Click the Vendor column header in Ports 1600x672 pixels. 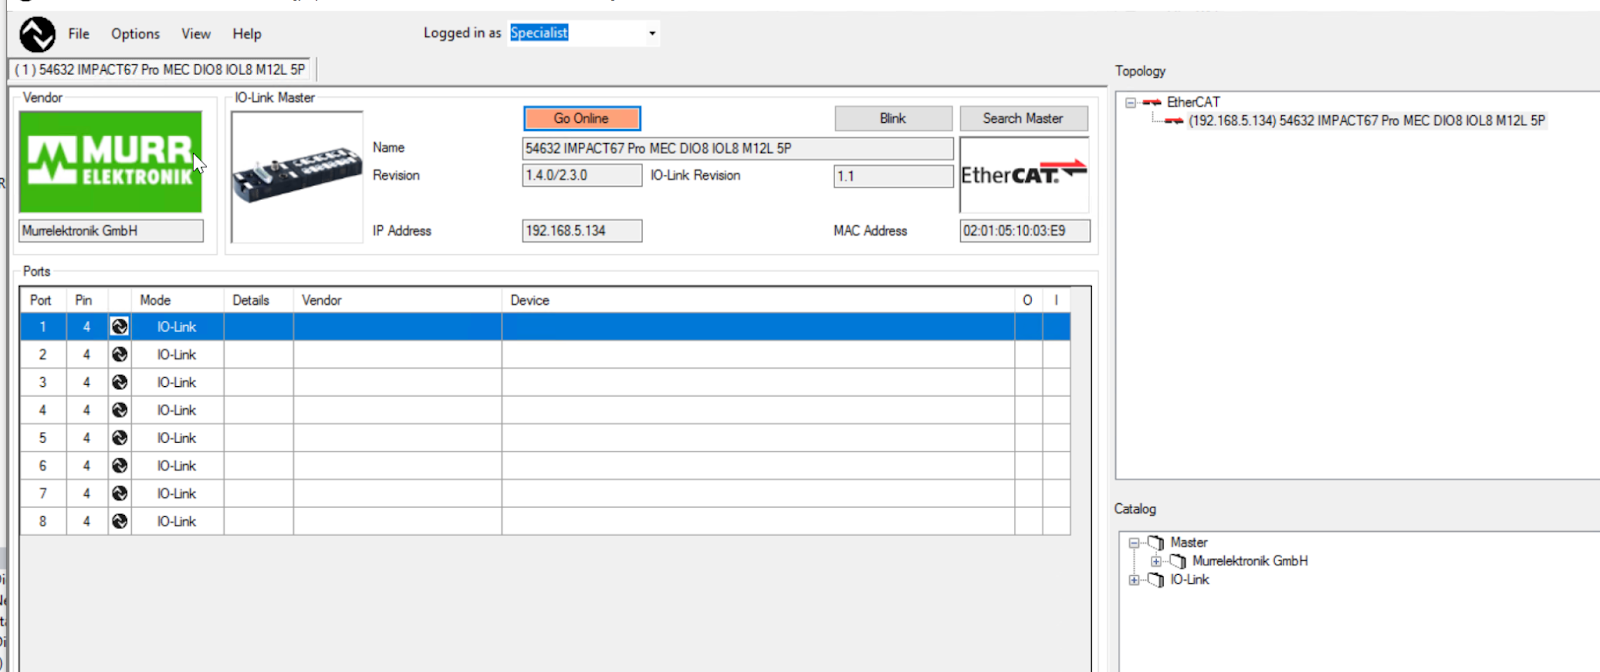pyautogui.click(x=397, y=300)
